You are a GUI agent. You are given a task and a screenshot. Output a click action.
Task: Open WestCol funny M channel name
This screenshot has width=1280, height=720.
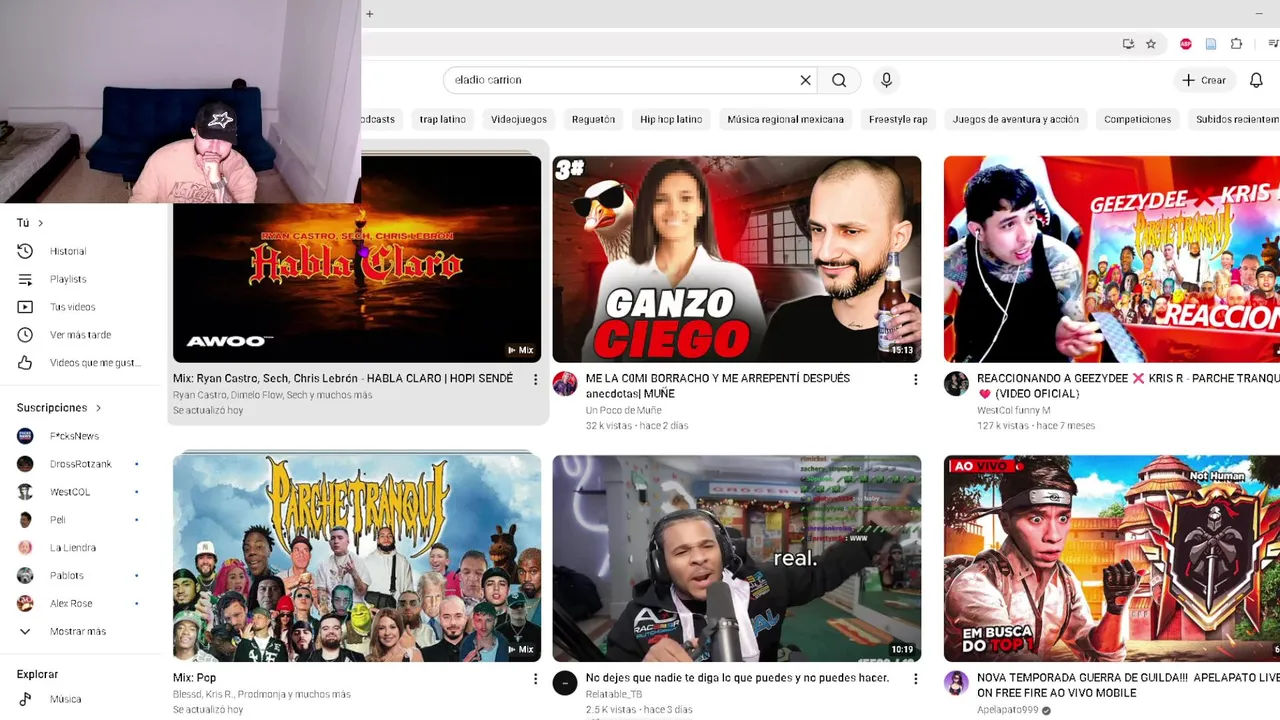click(x=1014, y=410)
